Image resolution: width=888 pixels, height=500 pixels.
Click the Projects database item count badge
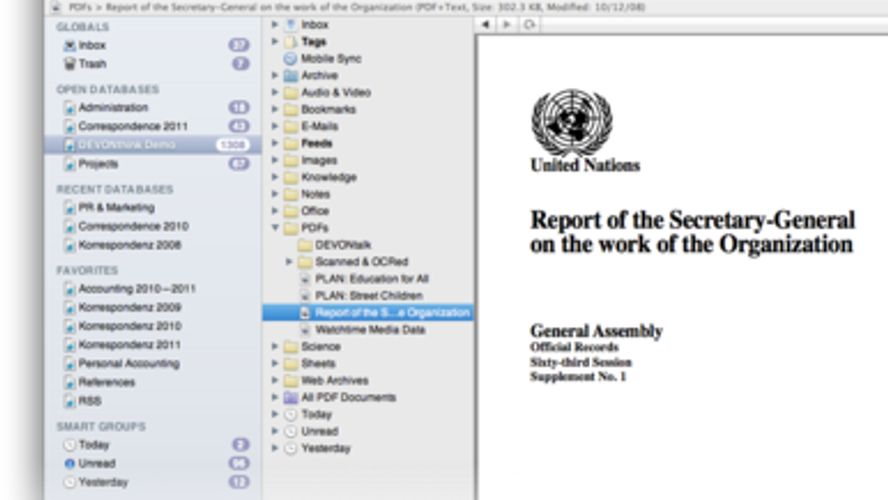tap(239, 164)
